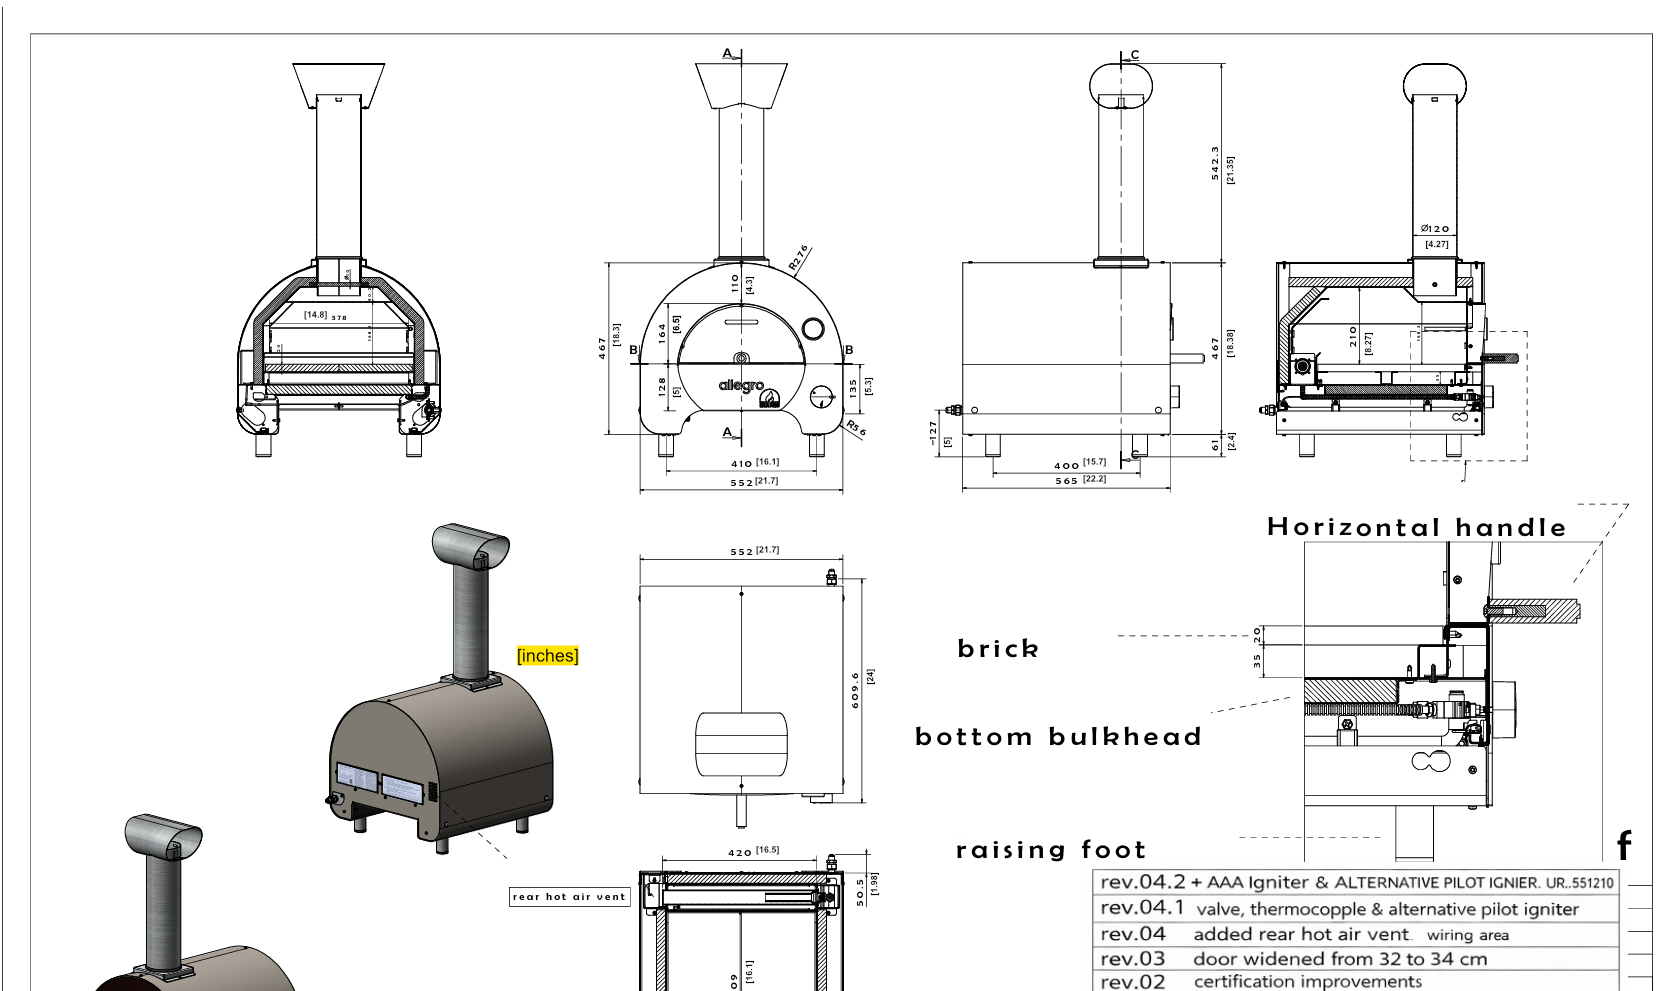1679x991 pixels.
Task: Select the rev.03 door widened row
Action: [x=1357, y=959]
